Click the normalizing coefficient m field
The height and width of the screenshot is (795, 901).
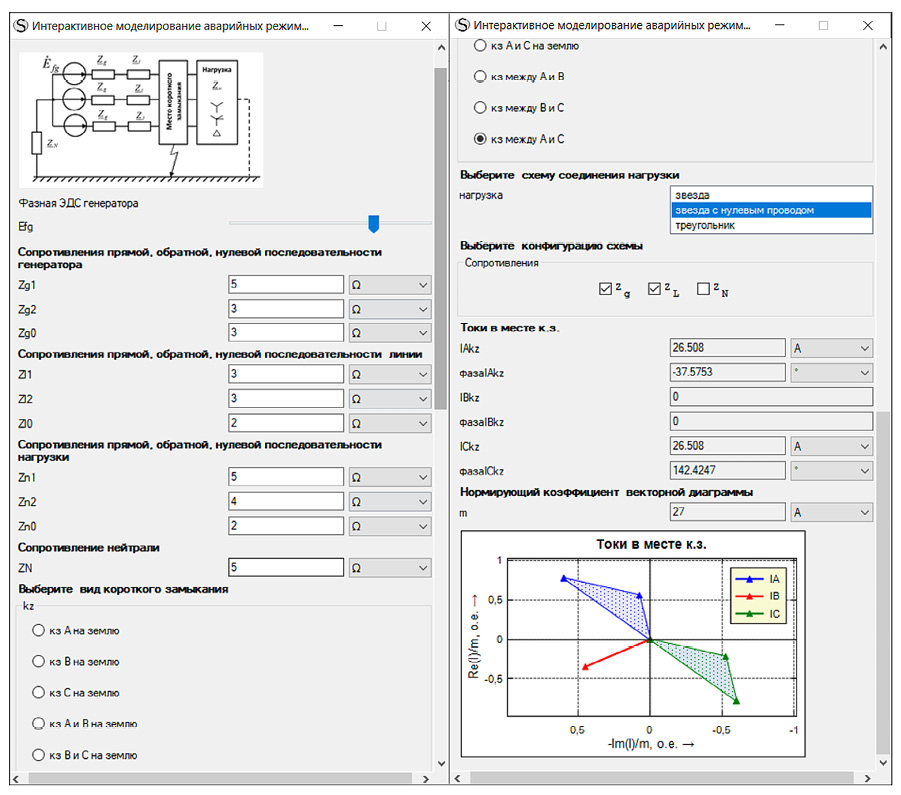(x=726, y=513)
